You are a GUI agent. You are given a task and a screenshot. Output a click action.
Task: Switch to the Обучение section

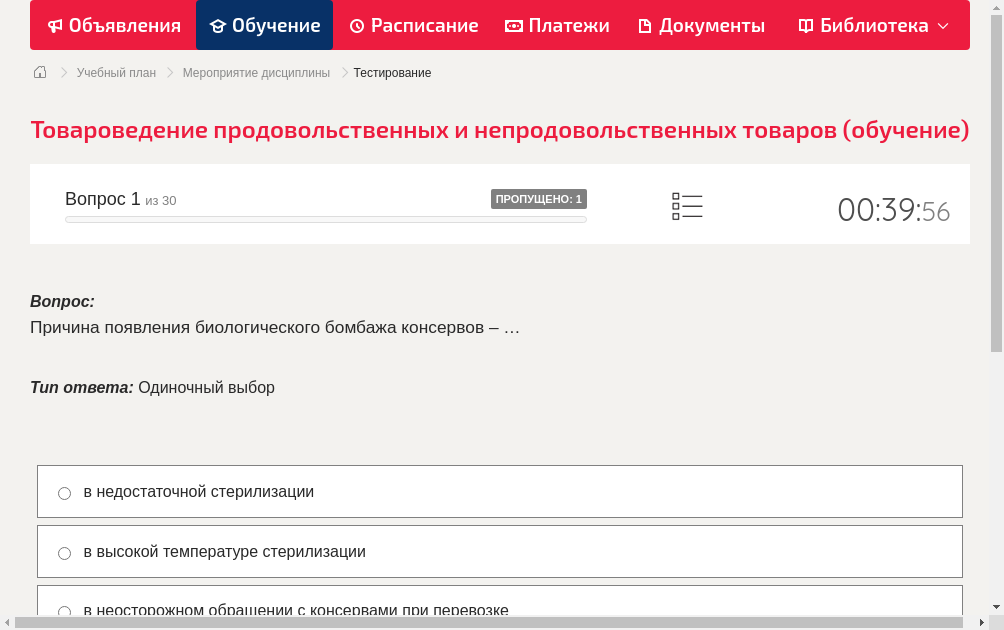click(x=264, y=25)
